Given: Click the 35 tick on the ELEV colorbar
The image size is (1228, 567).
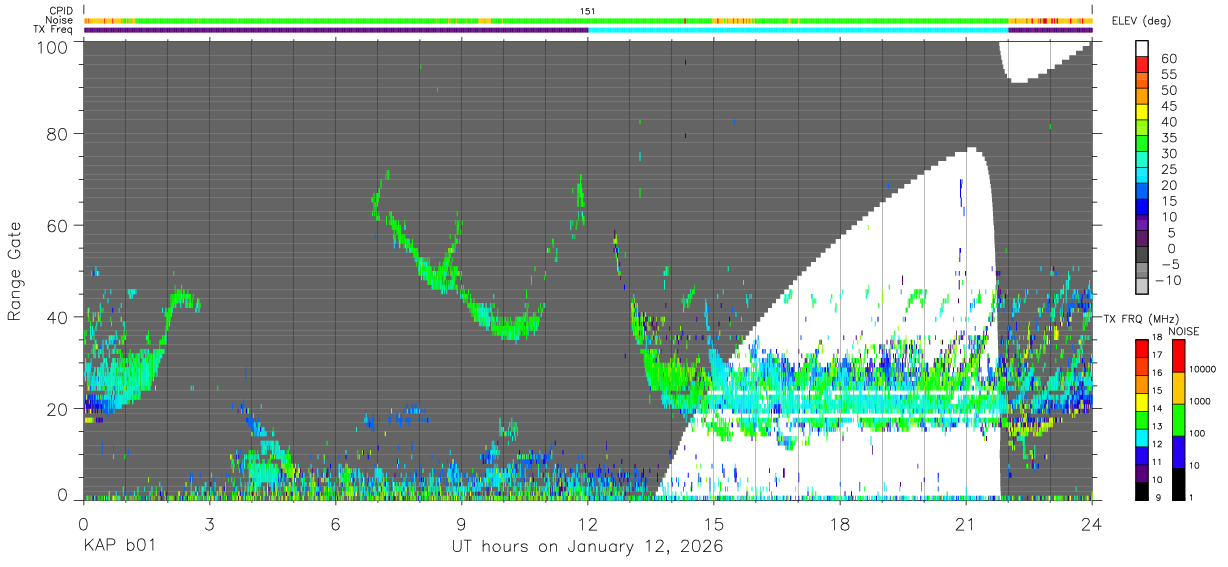Looking at the screenshot, I should coord(1168,138).
